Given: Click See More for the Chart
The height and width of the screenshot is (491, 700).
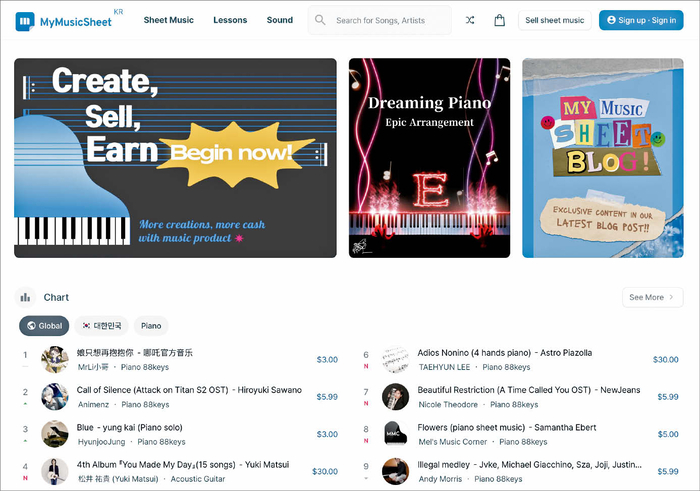Looking at the screenshot, I should pos(652,297).
